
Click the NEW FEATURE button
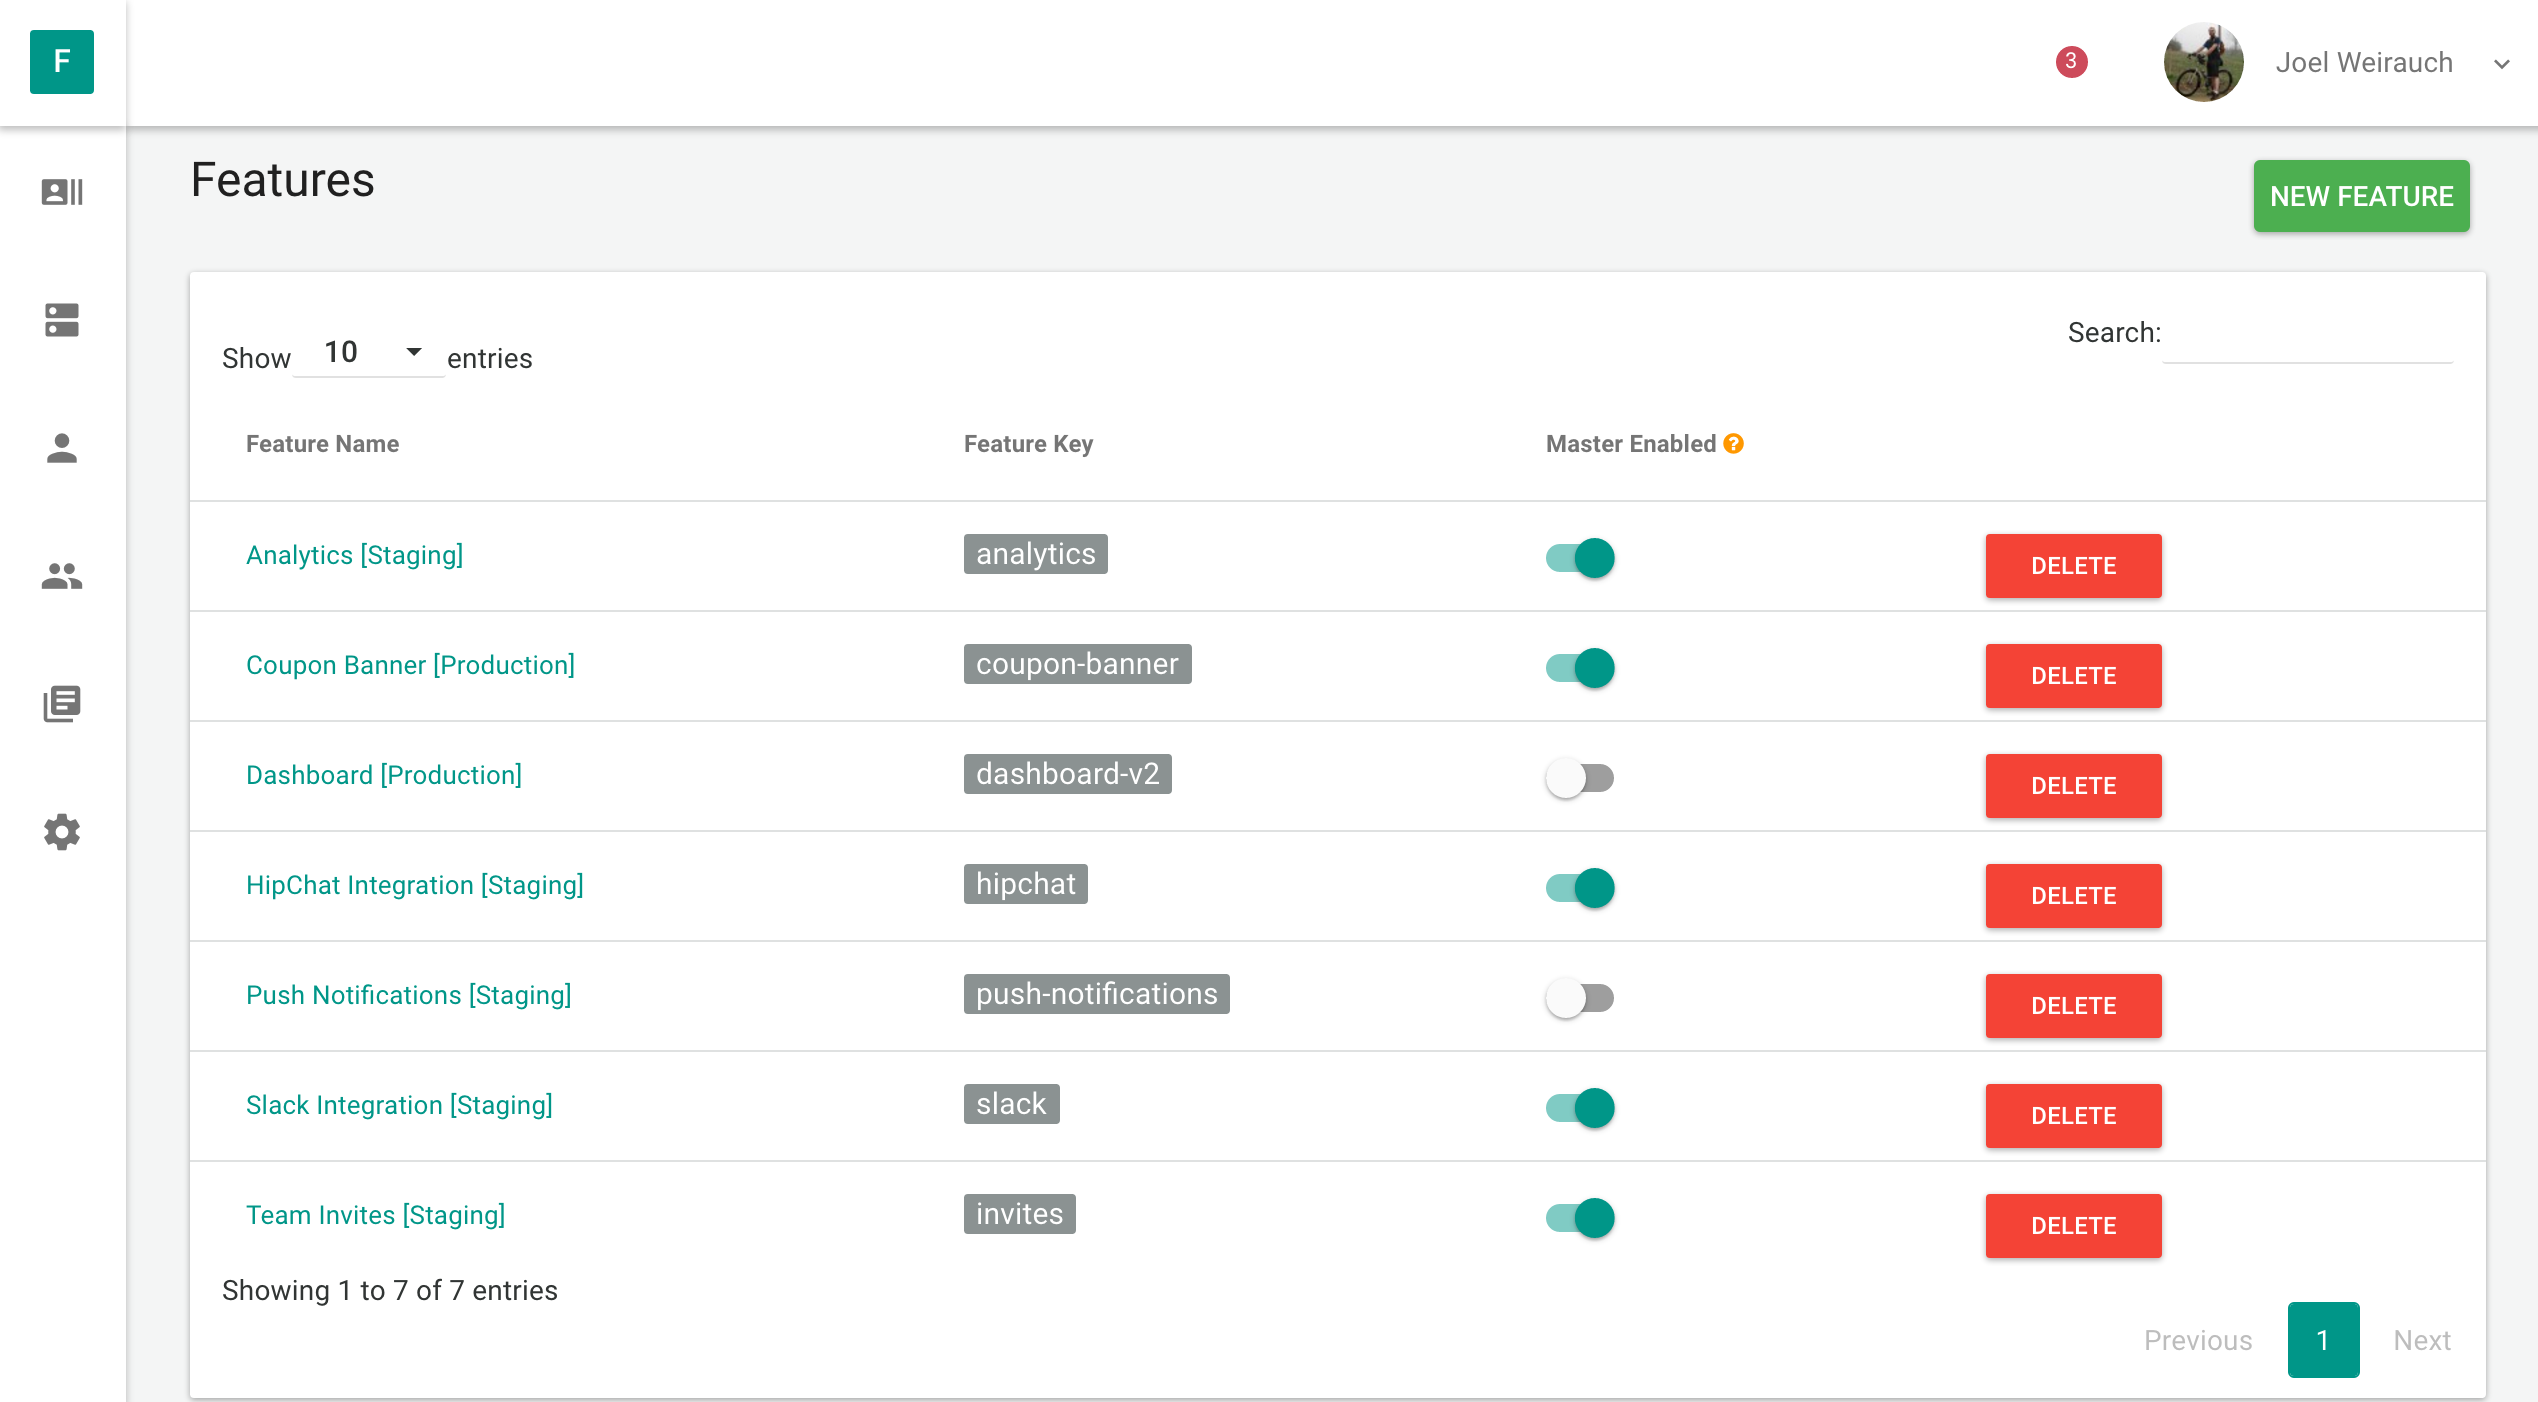pyautogui.click(x=2361, y=196)
